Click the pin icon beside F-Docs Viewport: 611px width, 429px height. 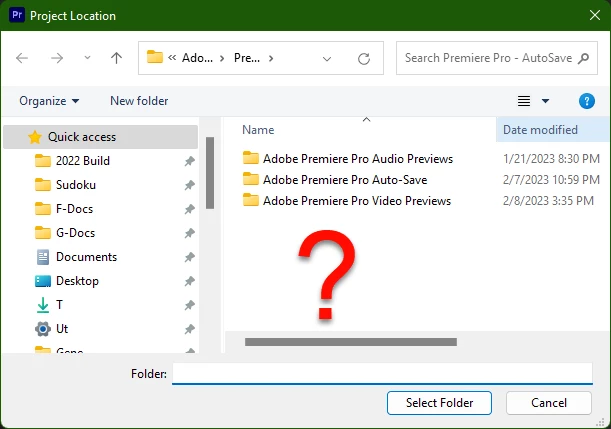190,209
